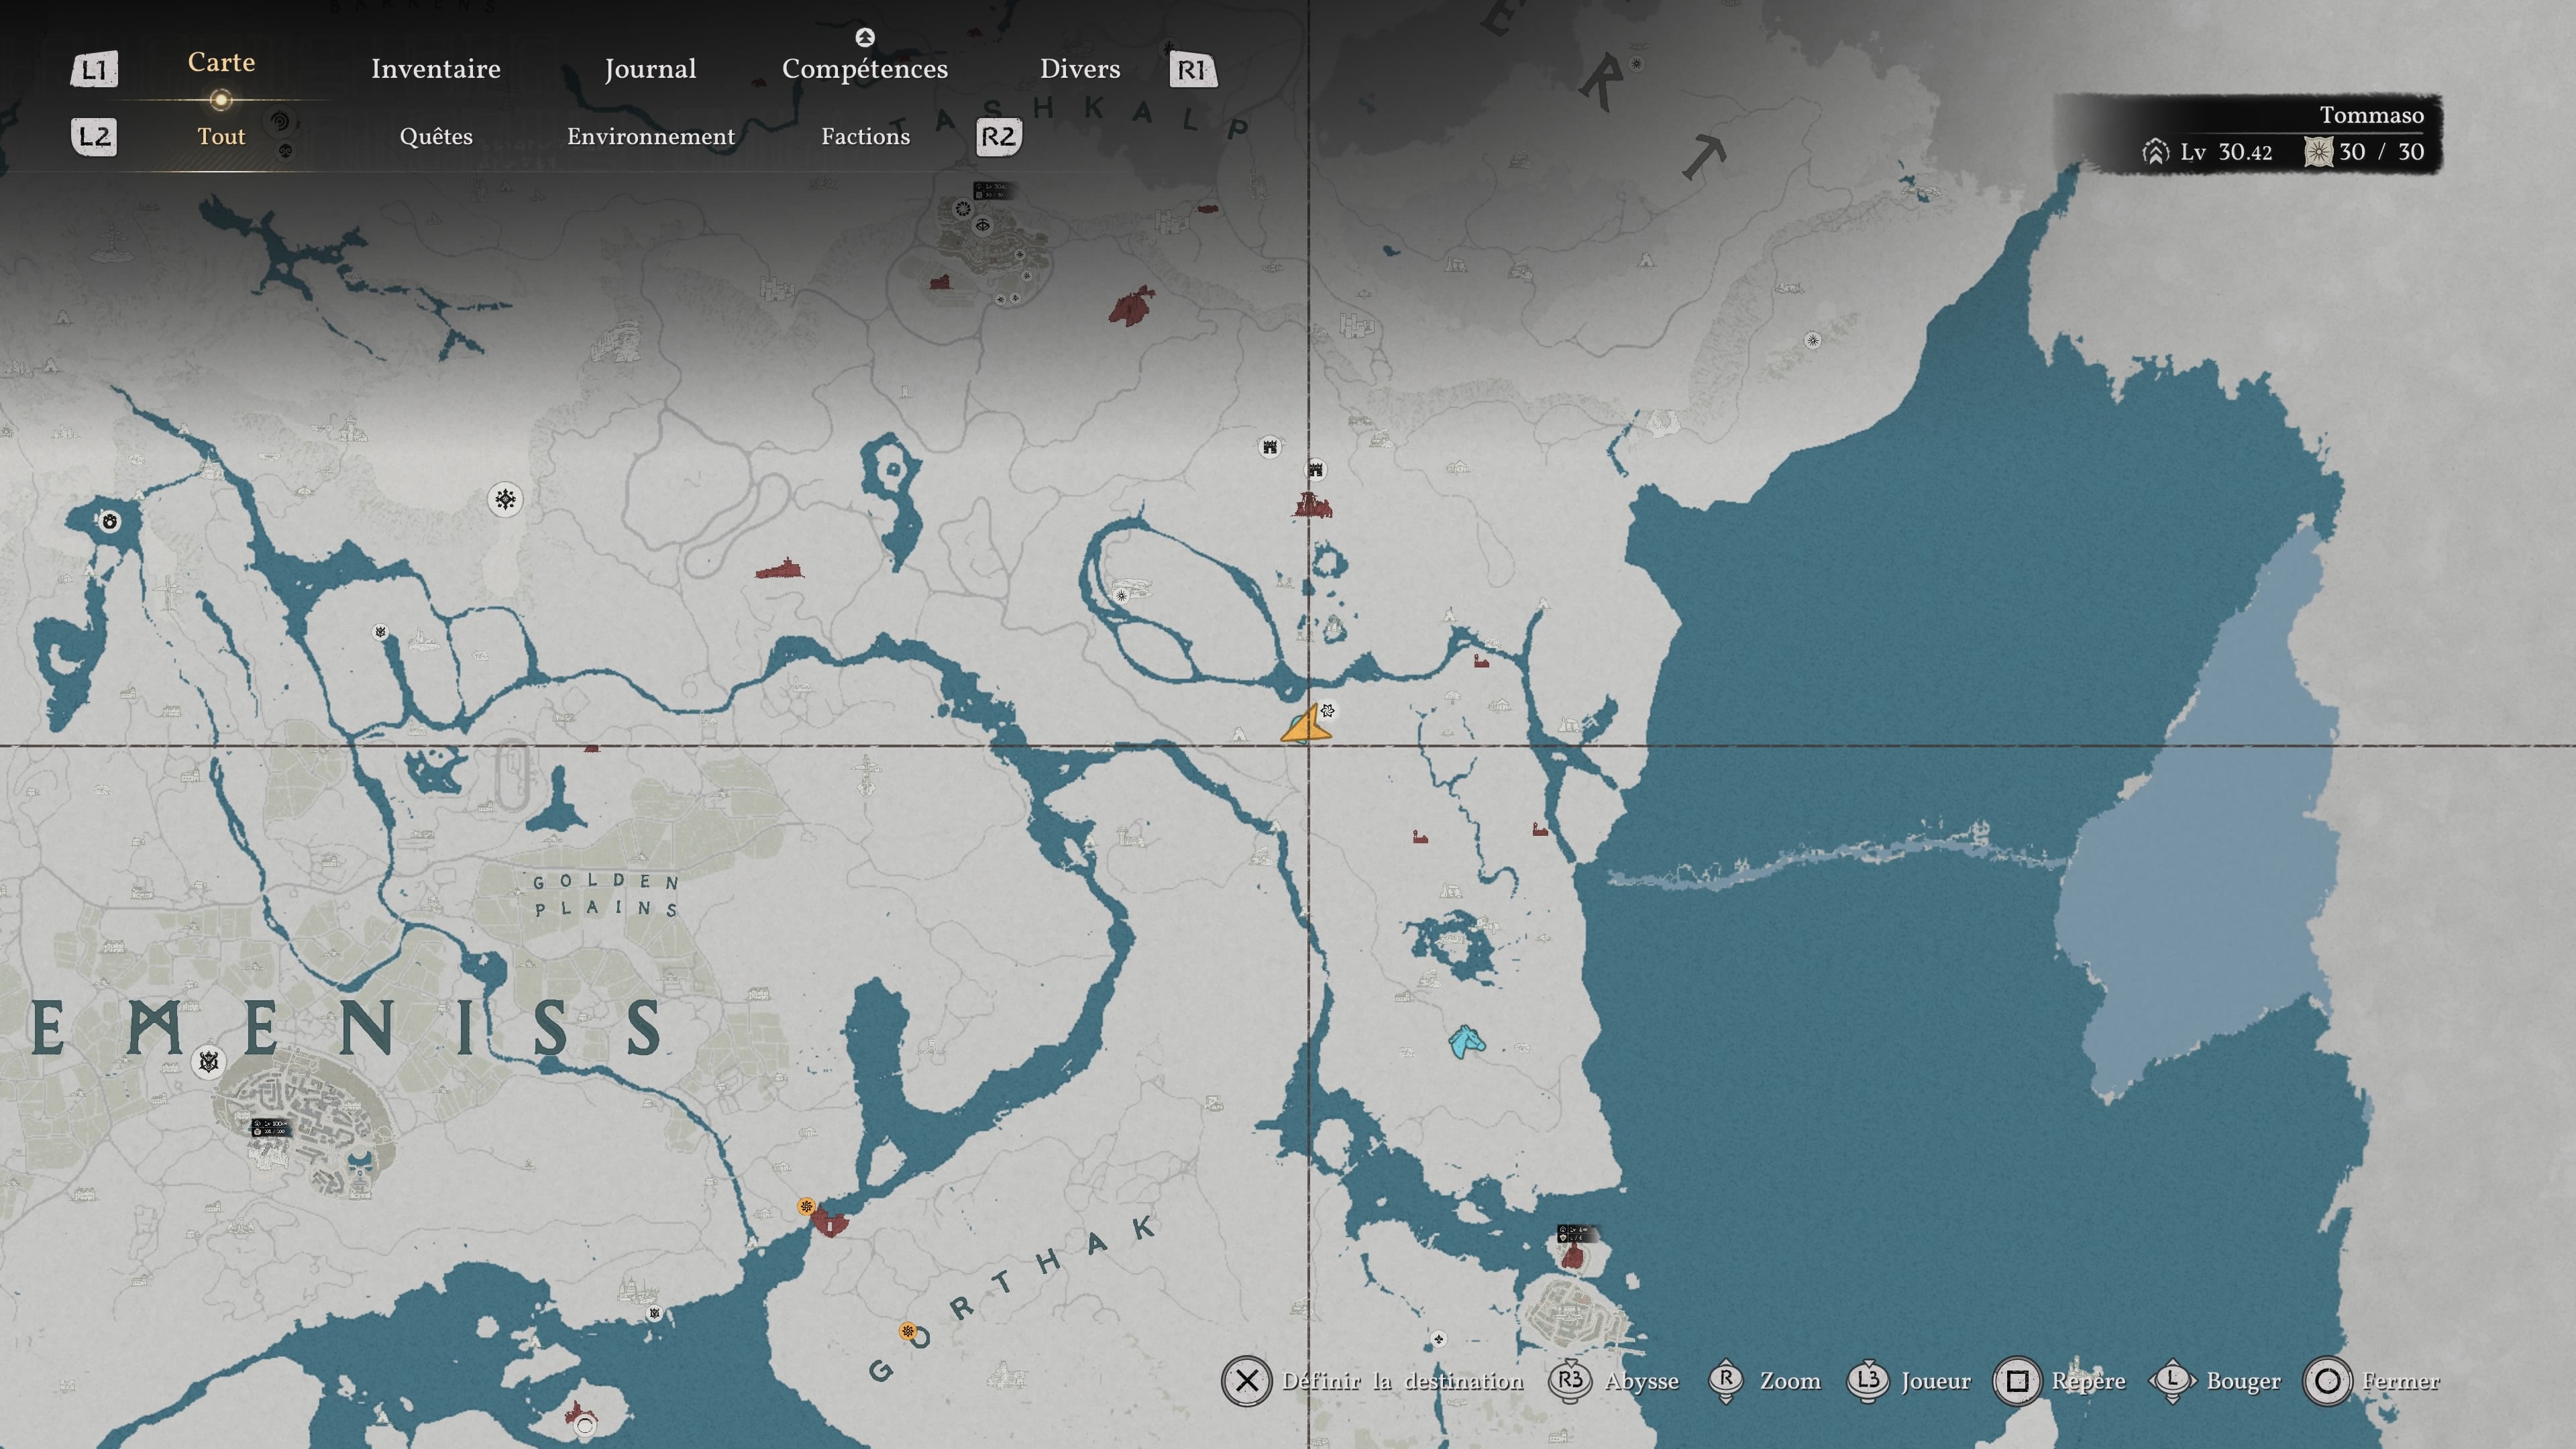Screen dimensions: 2576x1449
Task: Select the right castle tower map marker
Action: [x=1316, y=469]
